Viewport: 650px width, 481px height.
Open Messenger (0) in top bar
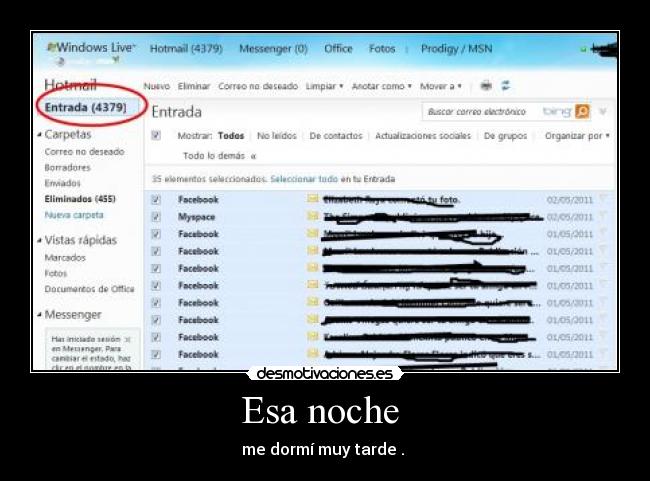click(273, 49)
